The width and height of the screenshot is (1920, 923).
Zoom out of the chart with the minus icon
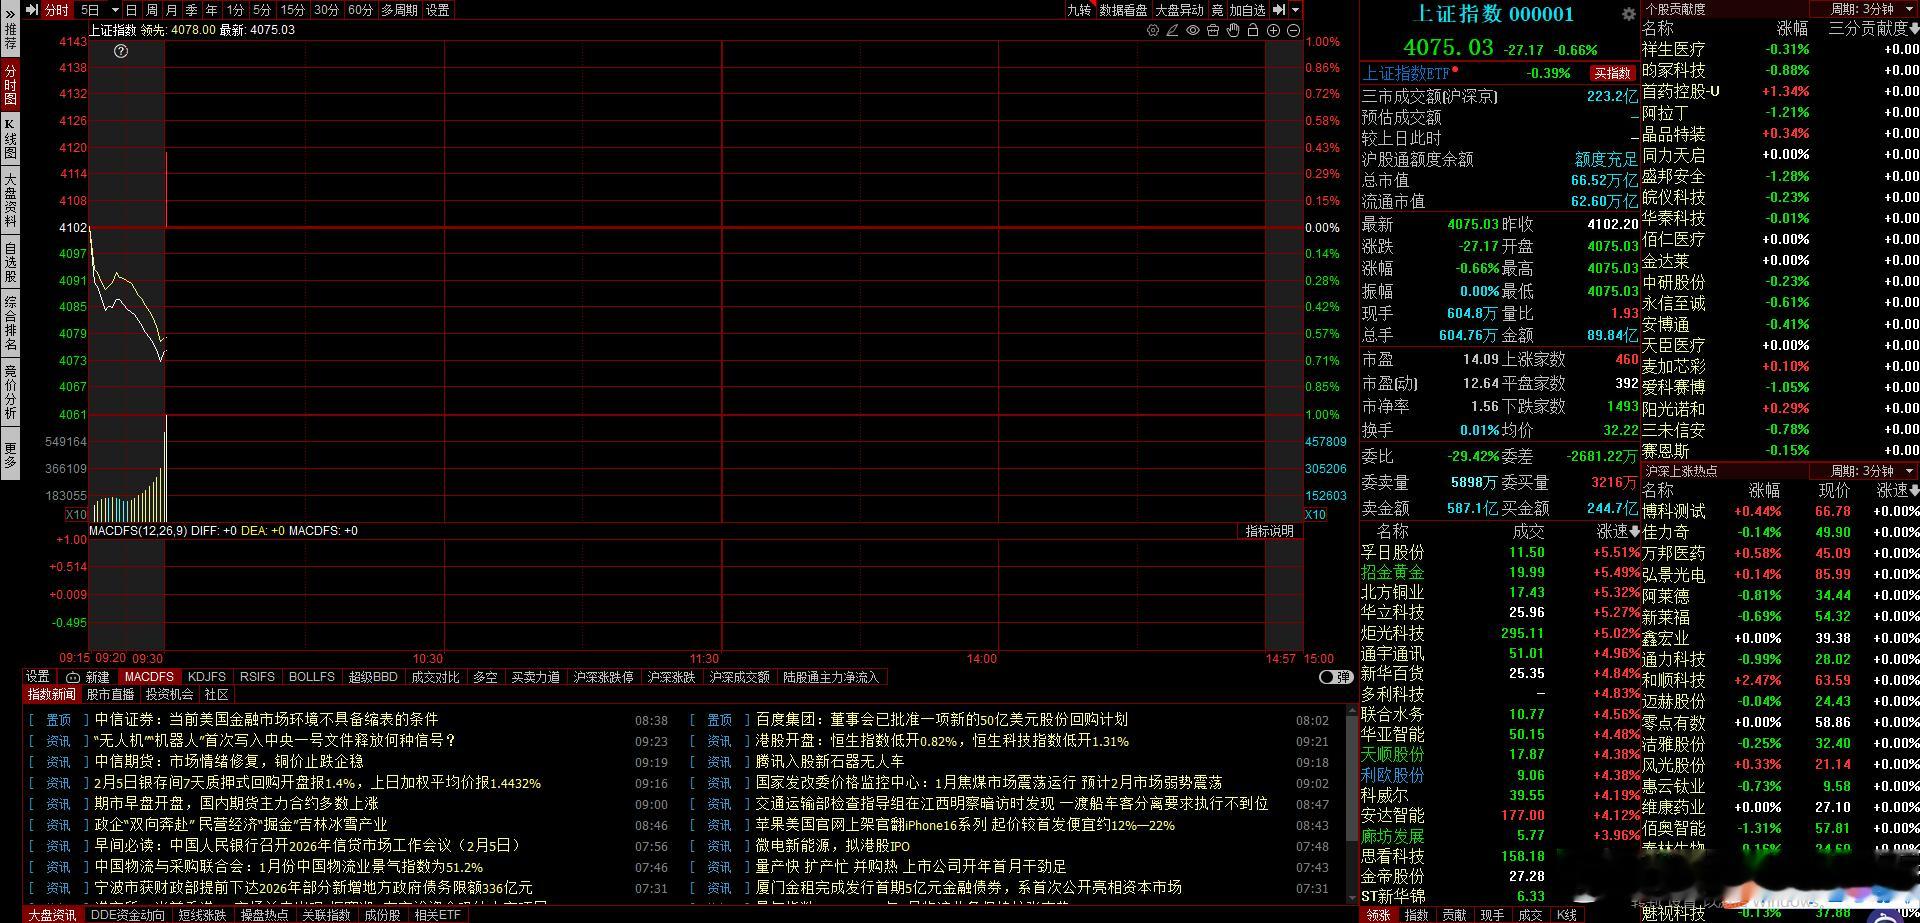click(1292, 31)
